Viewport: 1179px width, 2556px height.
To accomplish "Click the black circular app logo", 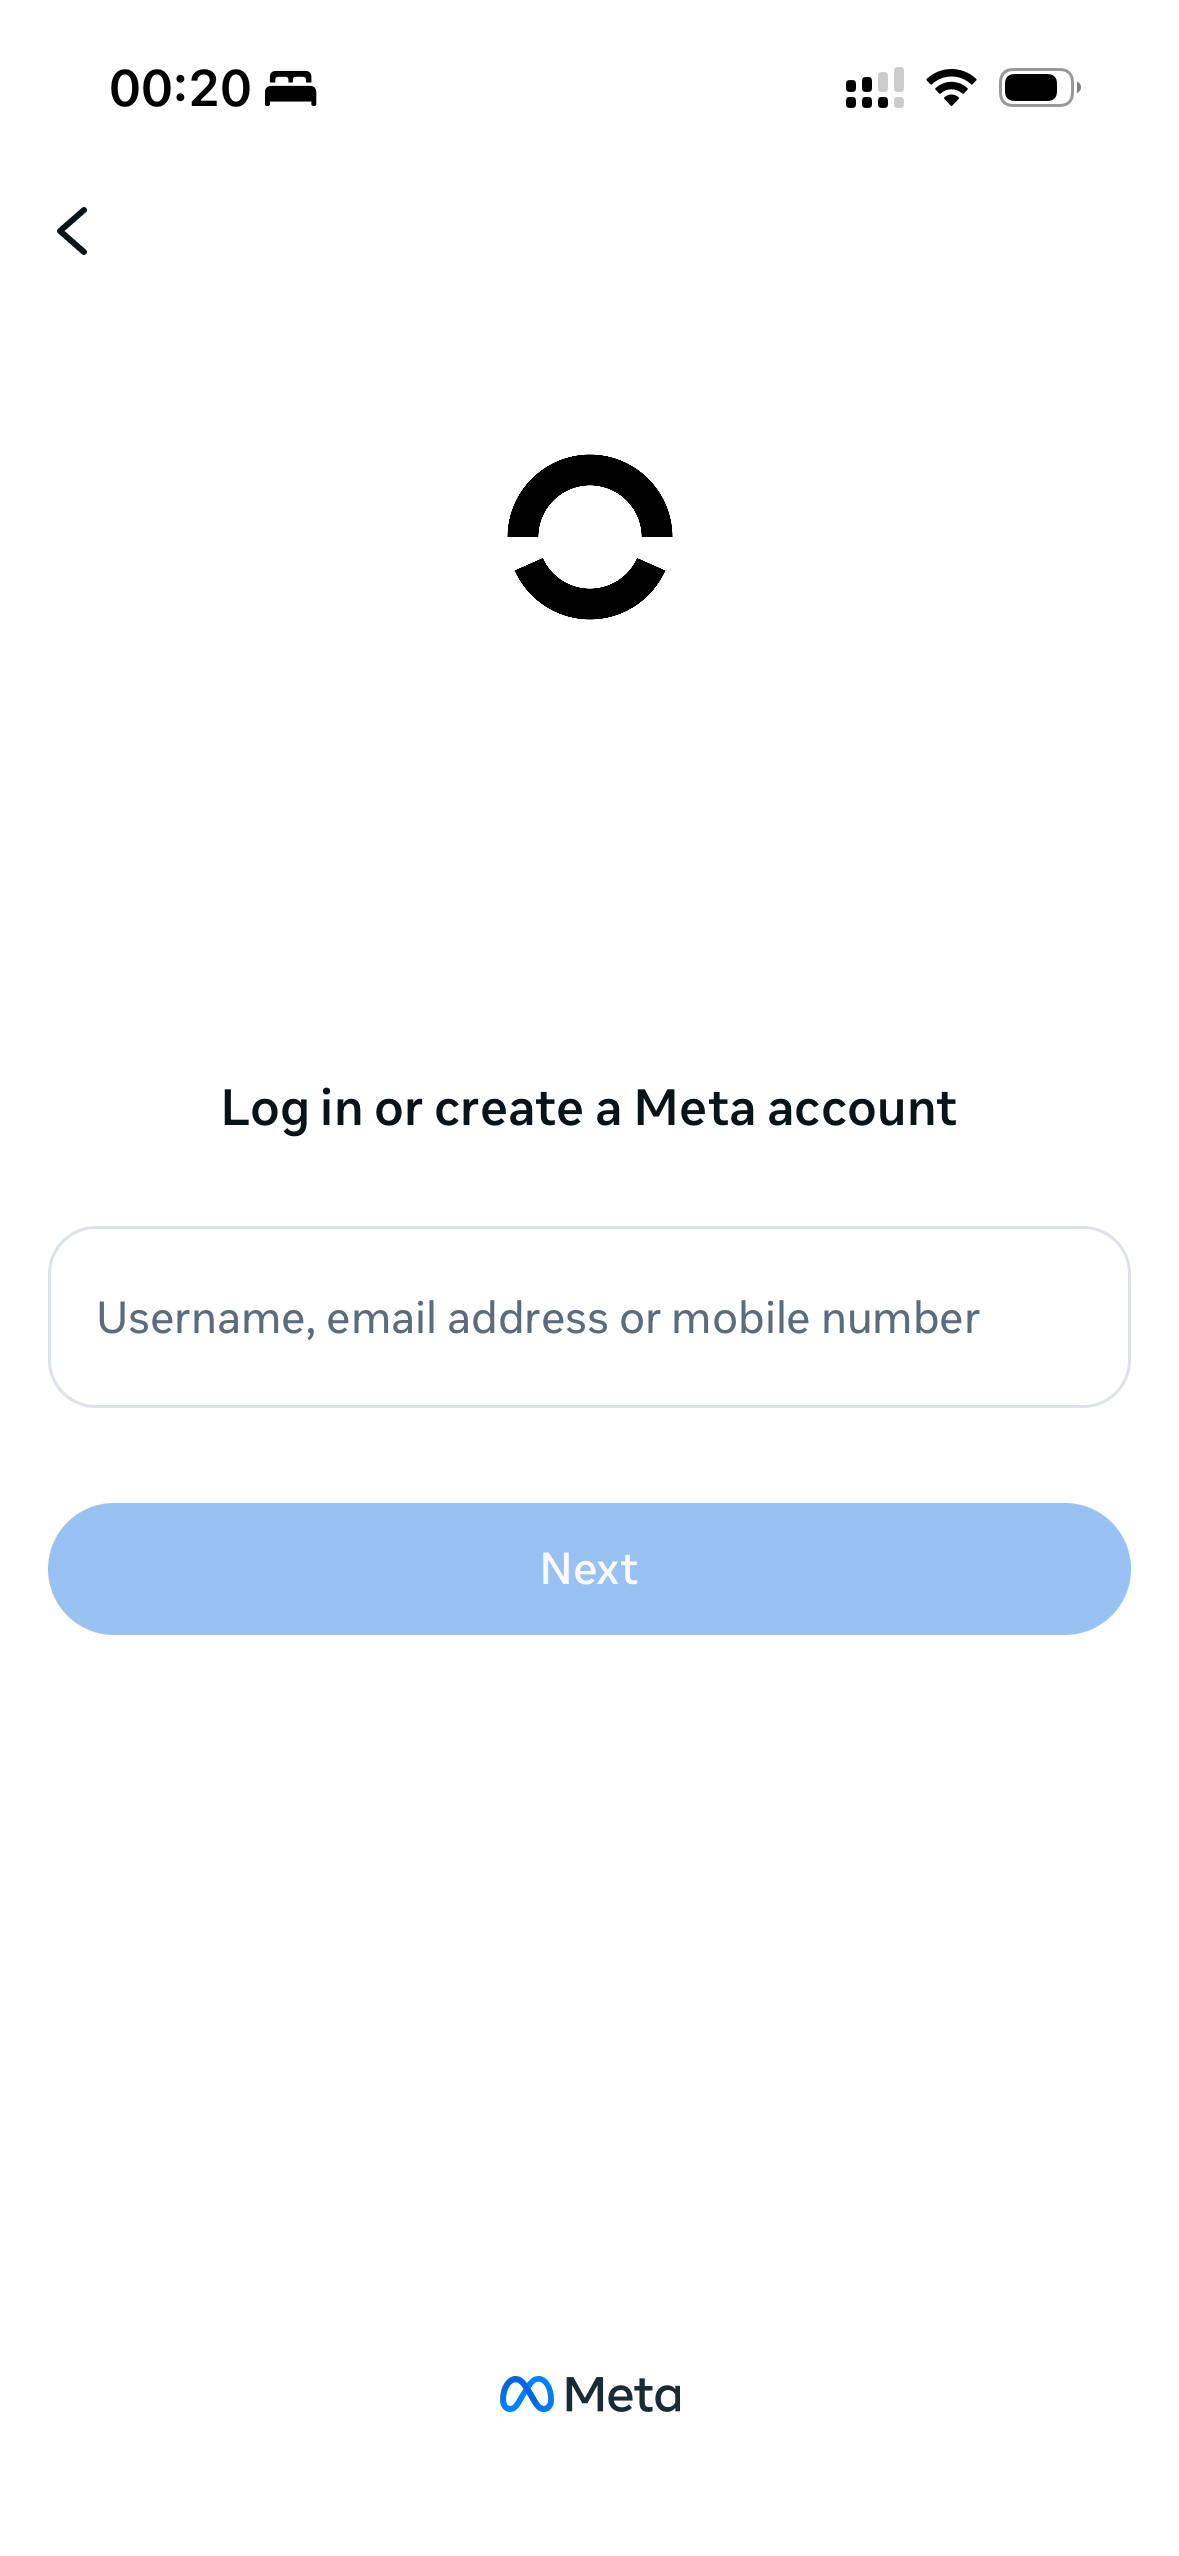I will tap(590, 537).
